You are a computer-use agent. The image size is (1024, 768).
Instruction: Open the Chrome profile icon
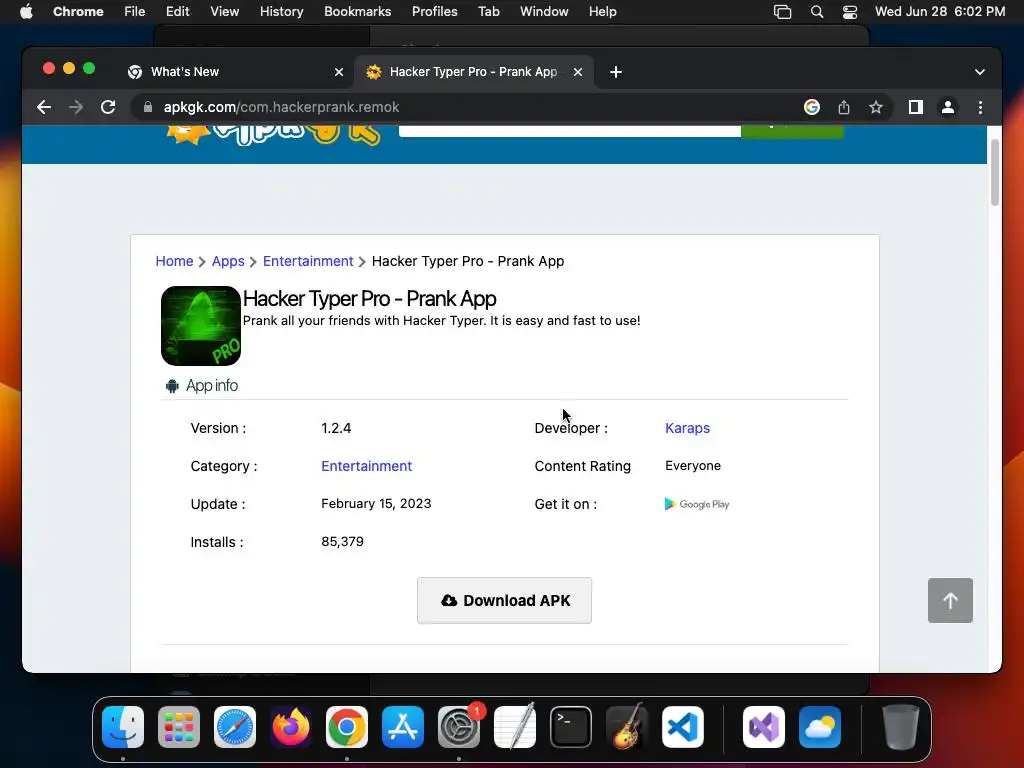click(948, 107)
